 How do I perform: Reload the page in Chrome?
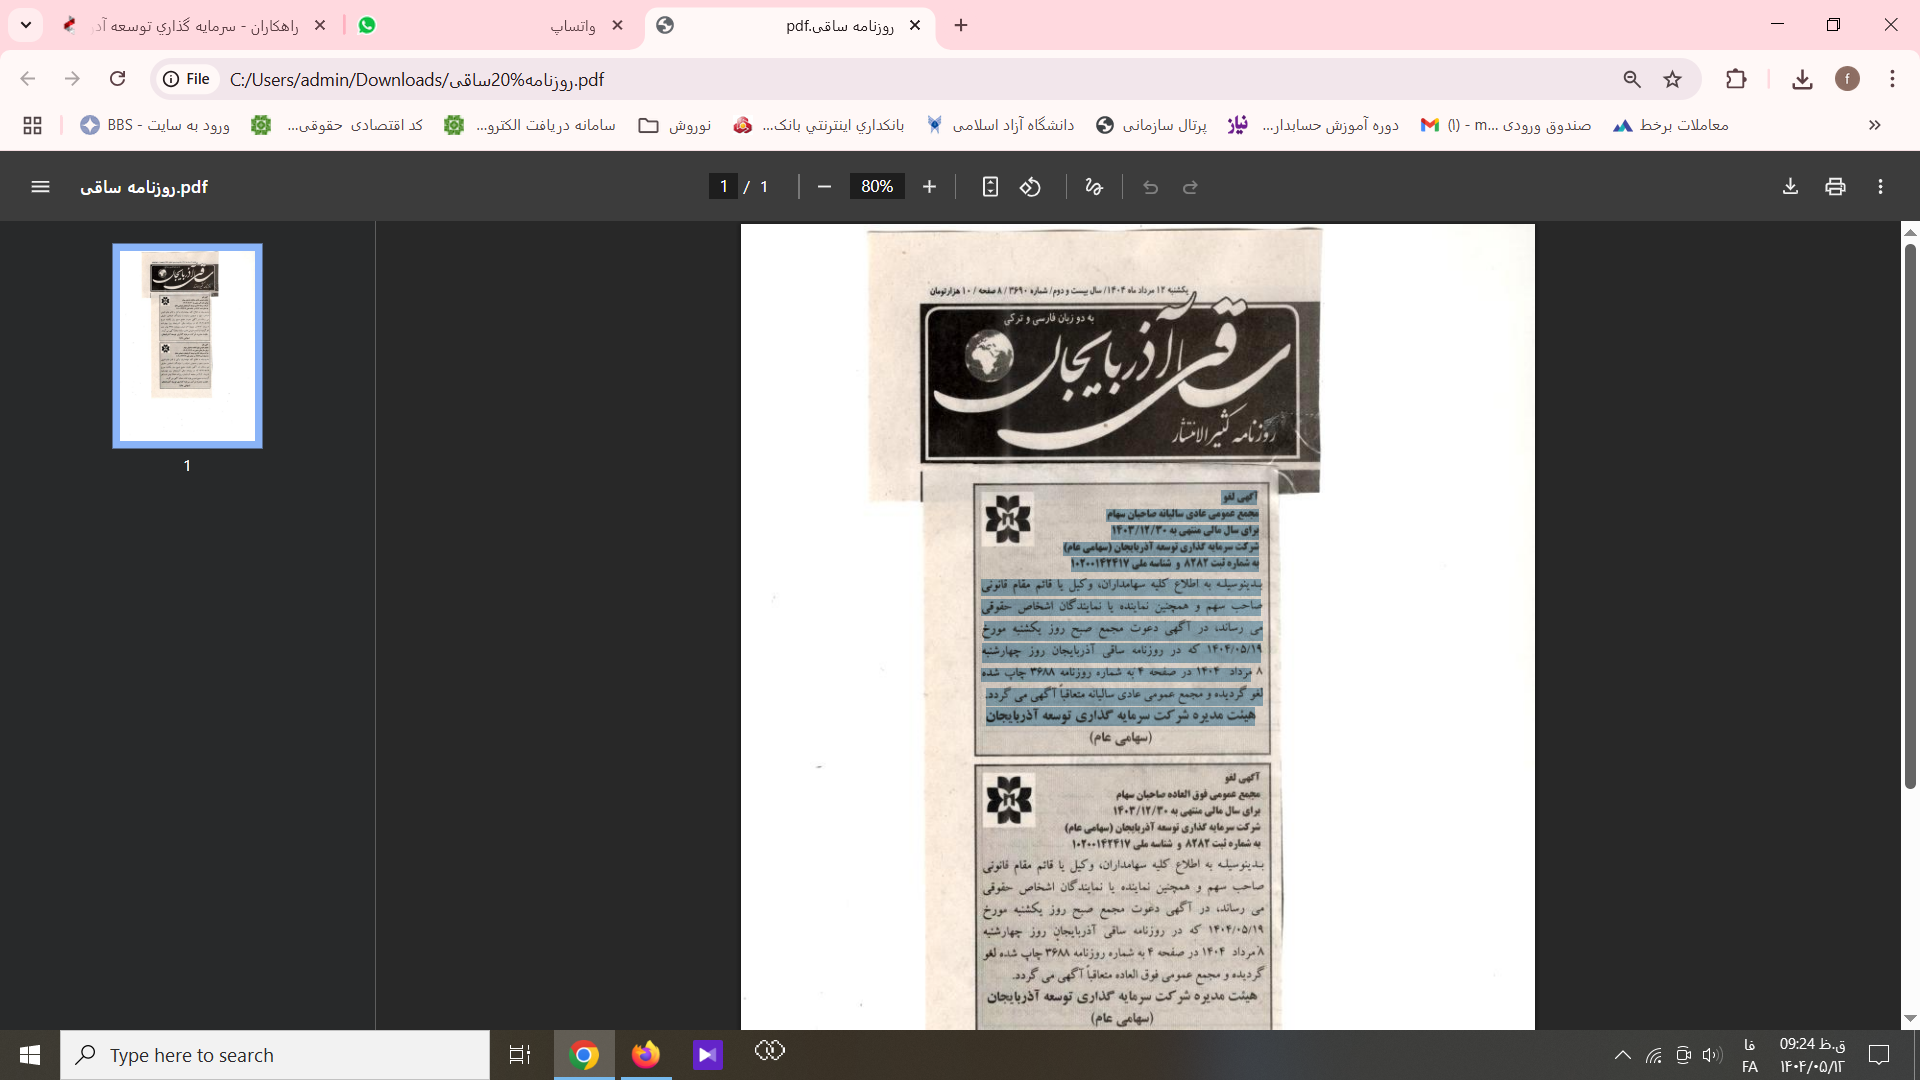(x=117, y=79)
